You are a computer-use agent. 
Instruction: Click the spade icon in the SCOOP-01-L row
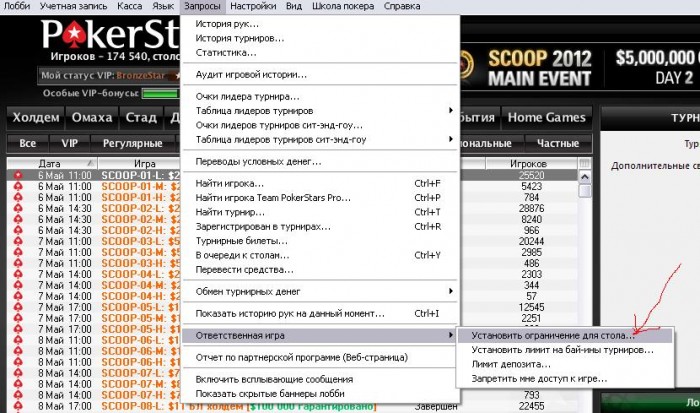(x=18, y=175)
